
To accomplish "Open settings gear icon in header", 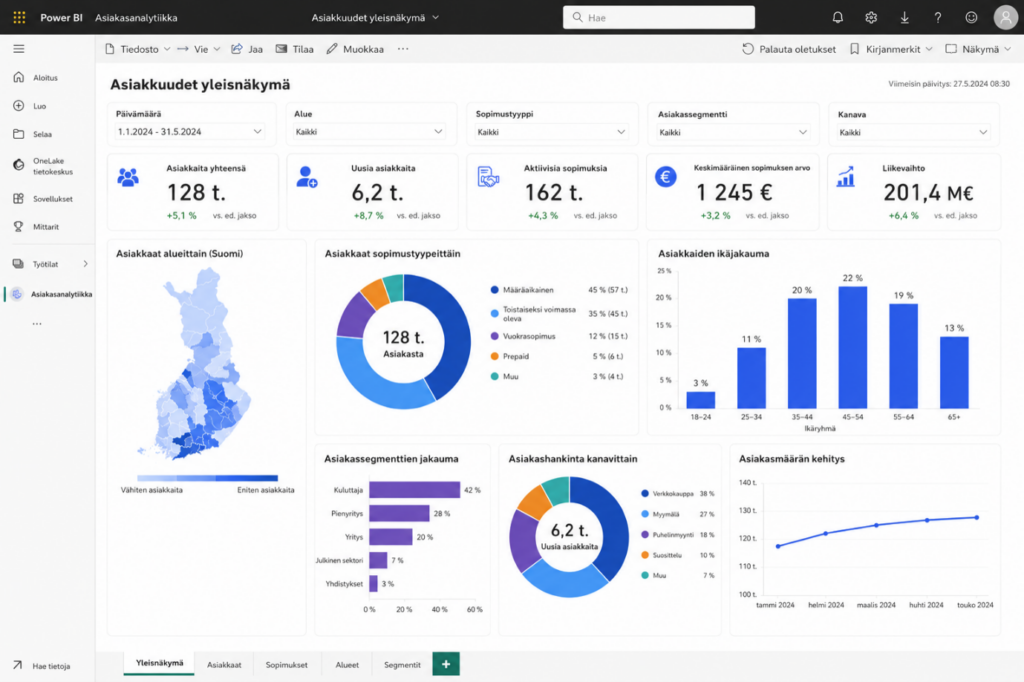I will pyautogui.click(x=871, y=18).
